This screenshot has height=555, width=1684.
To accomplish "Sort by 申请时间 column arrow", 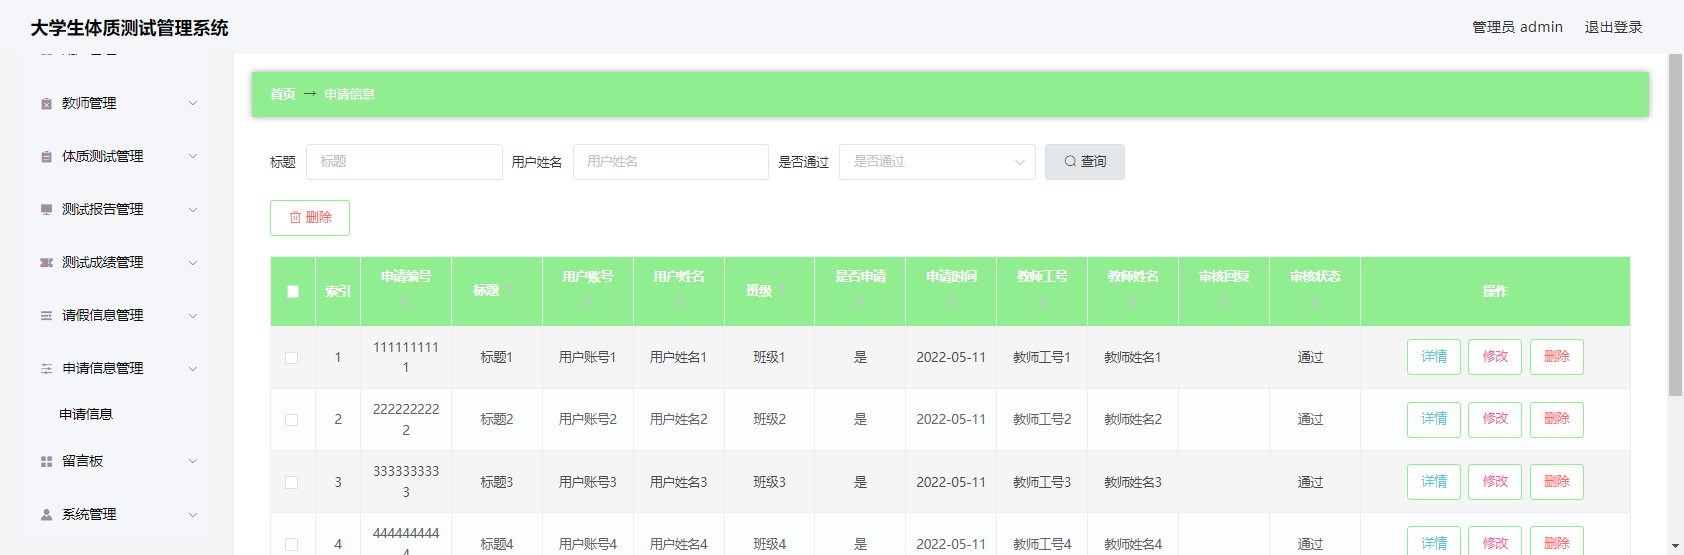I will point(951,300).
